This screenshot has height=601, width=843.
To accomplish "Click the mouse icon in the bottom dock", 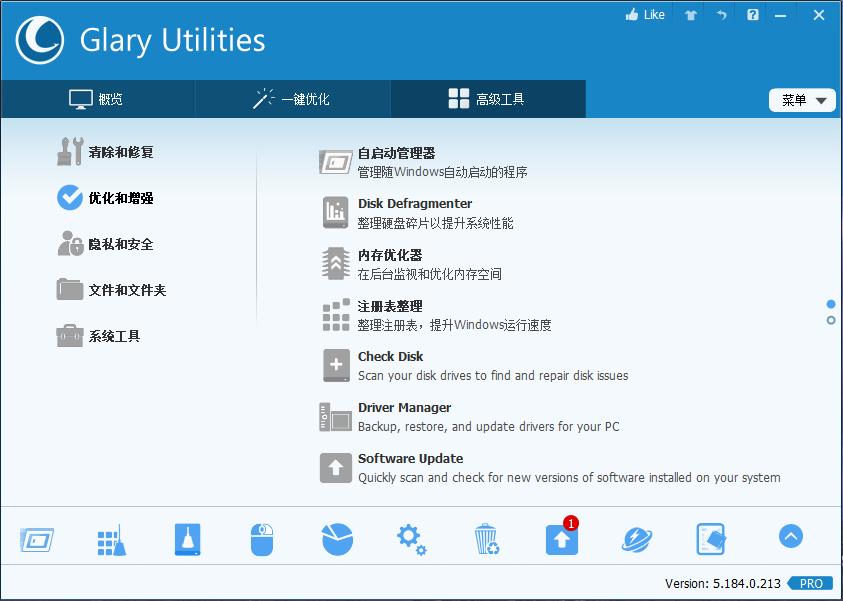I will [x=262, y=539].
